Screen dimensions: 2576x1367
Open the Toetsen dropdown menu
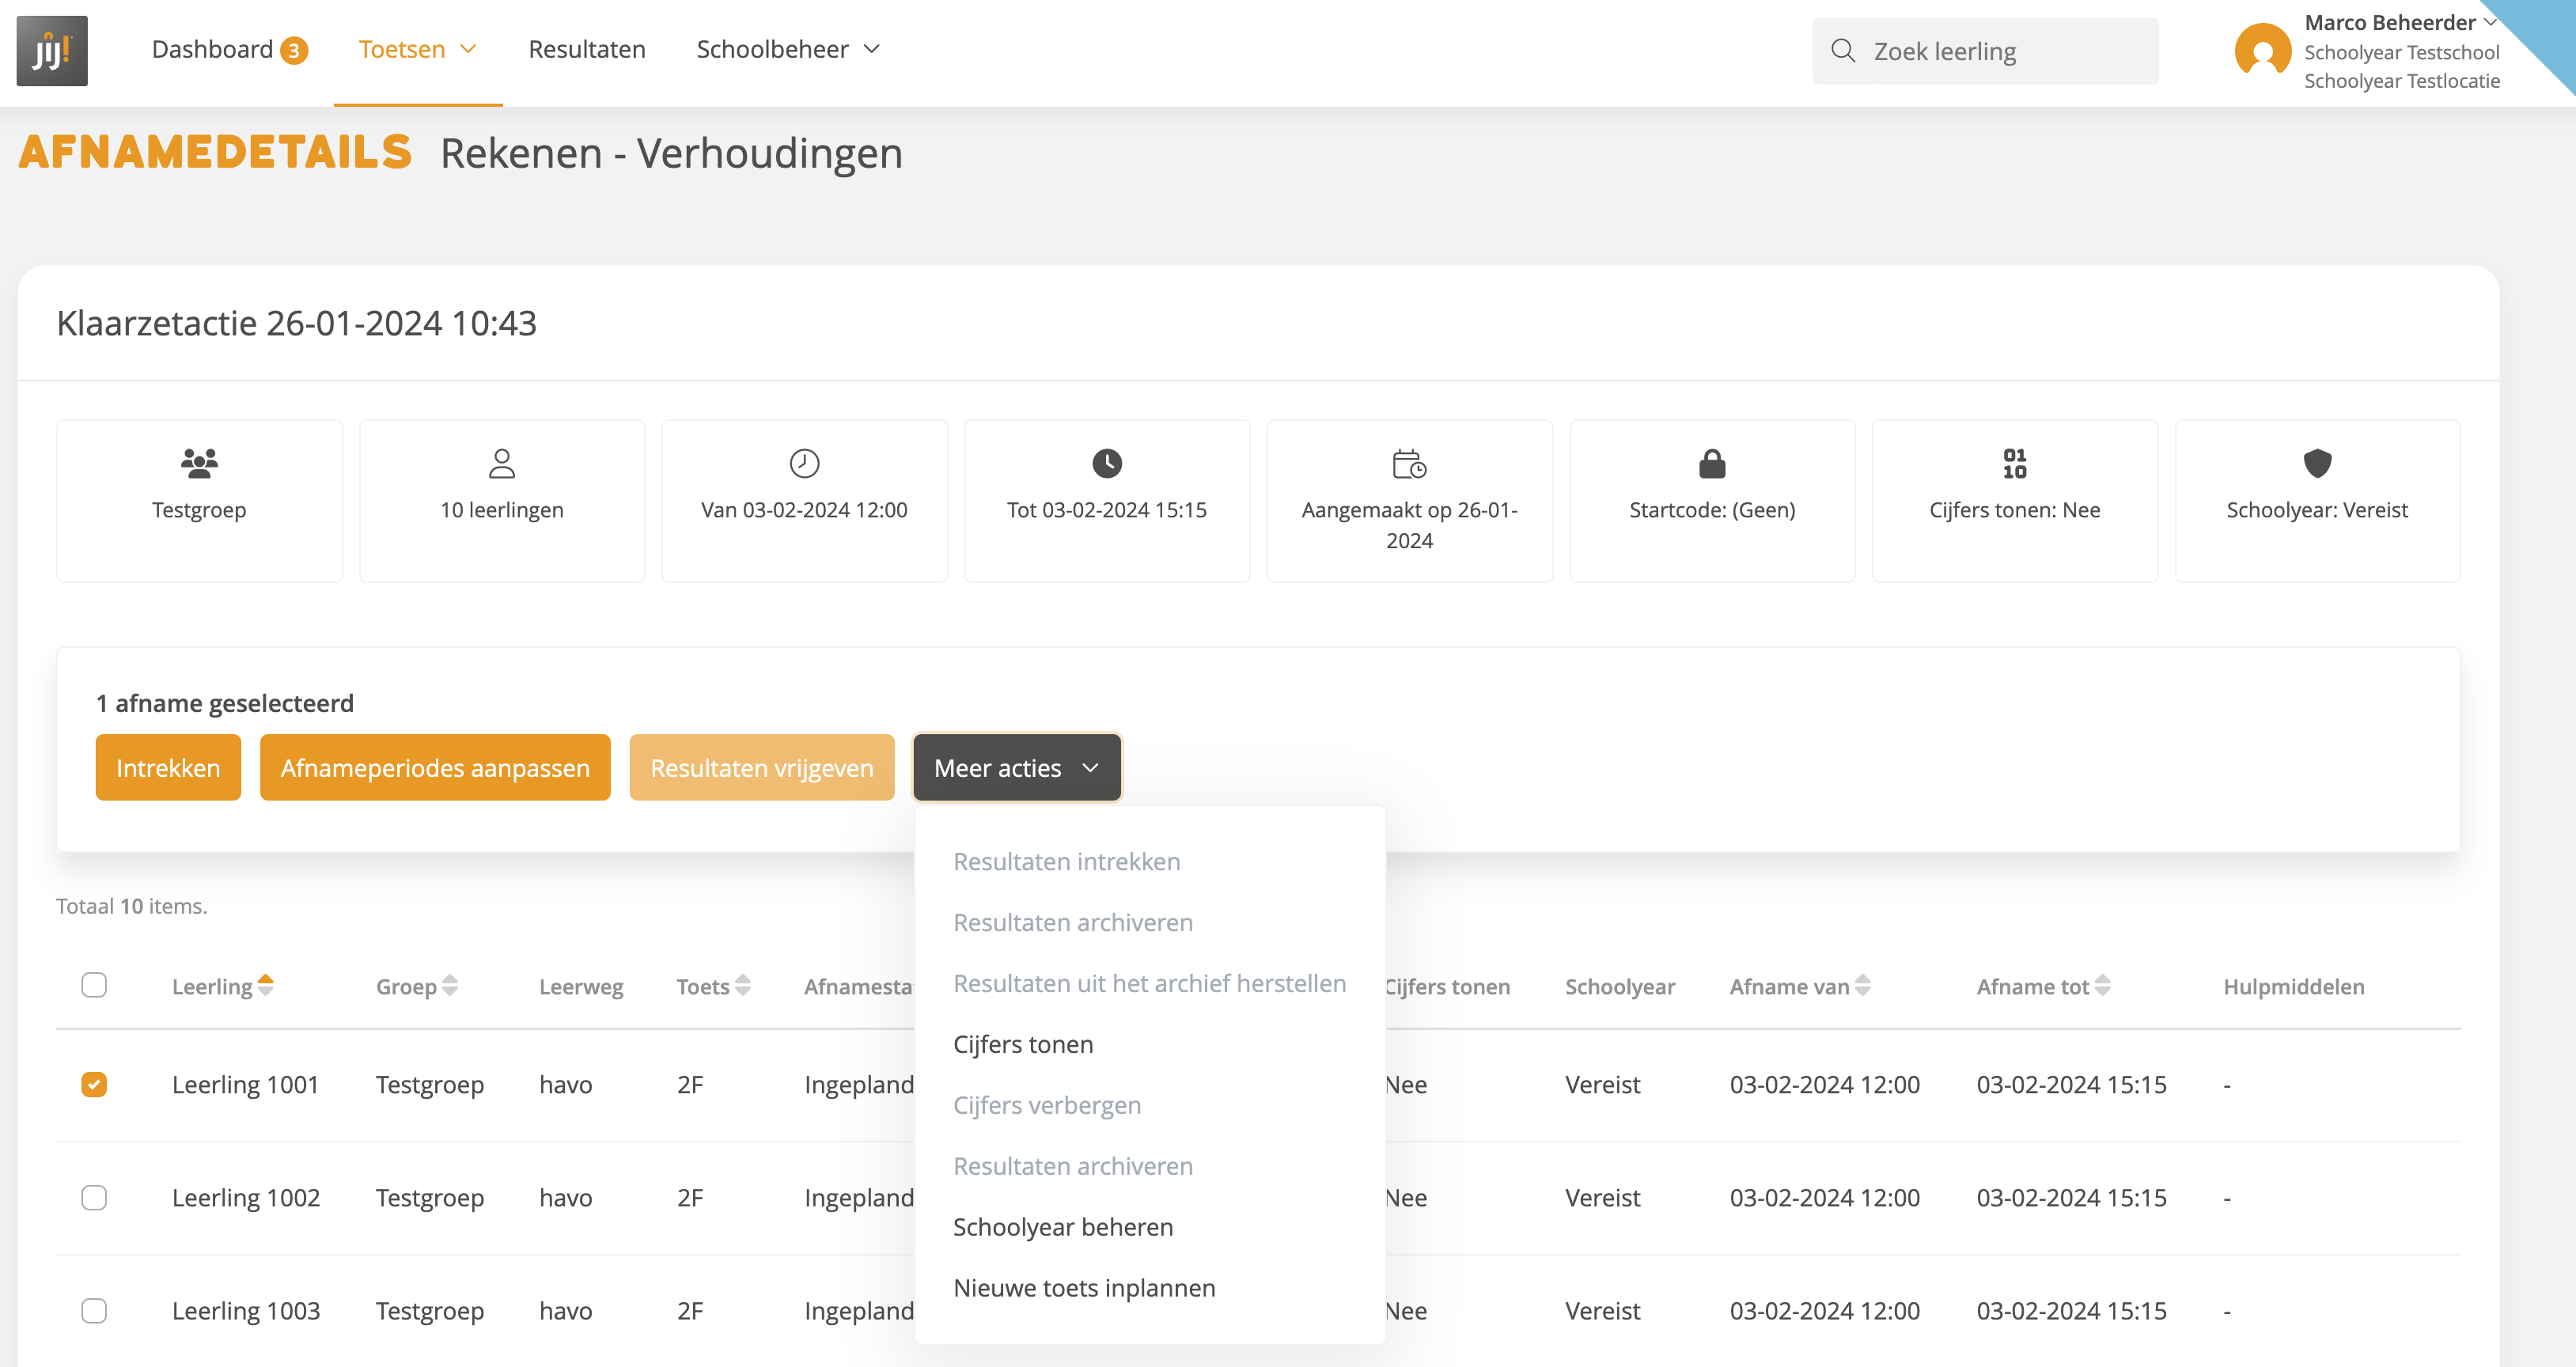coord(418,50)
